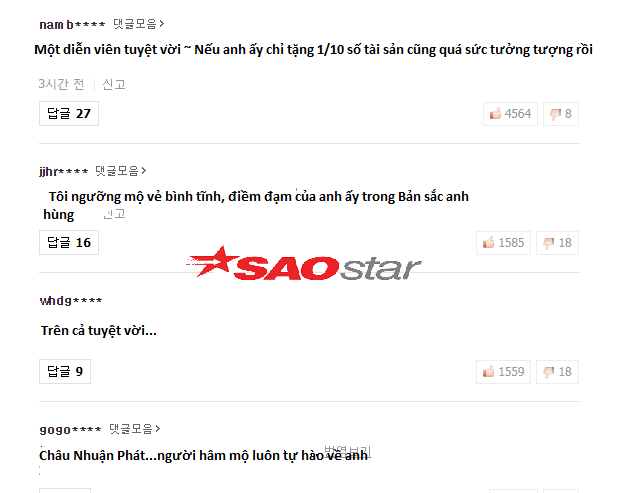624x493 pixels.
Task: Click the SAOstar logo watermark
Action: click(304, 263)
